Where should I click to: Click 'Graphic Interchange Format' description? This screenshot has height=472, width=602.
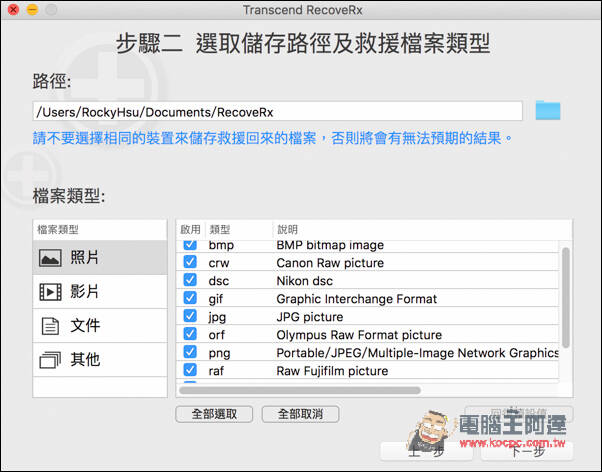357,299
